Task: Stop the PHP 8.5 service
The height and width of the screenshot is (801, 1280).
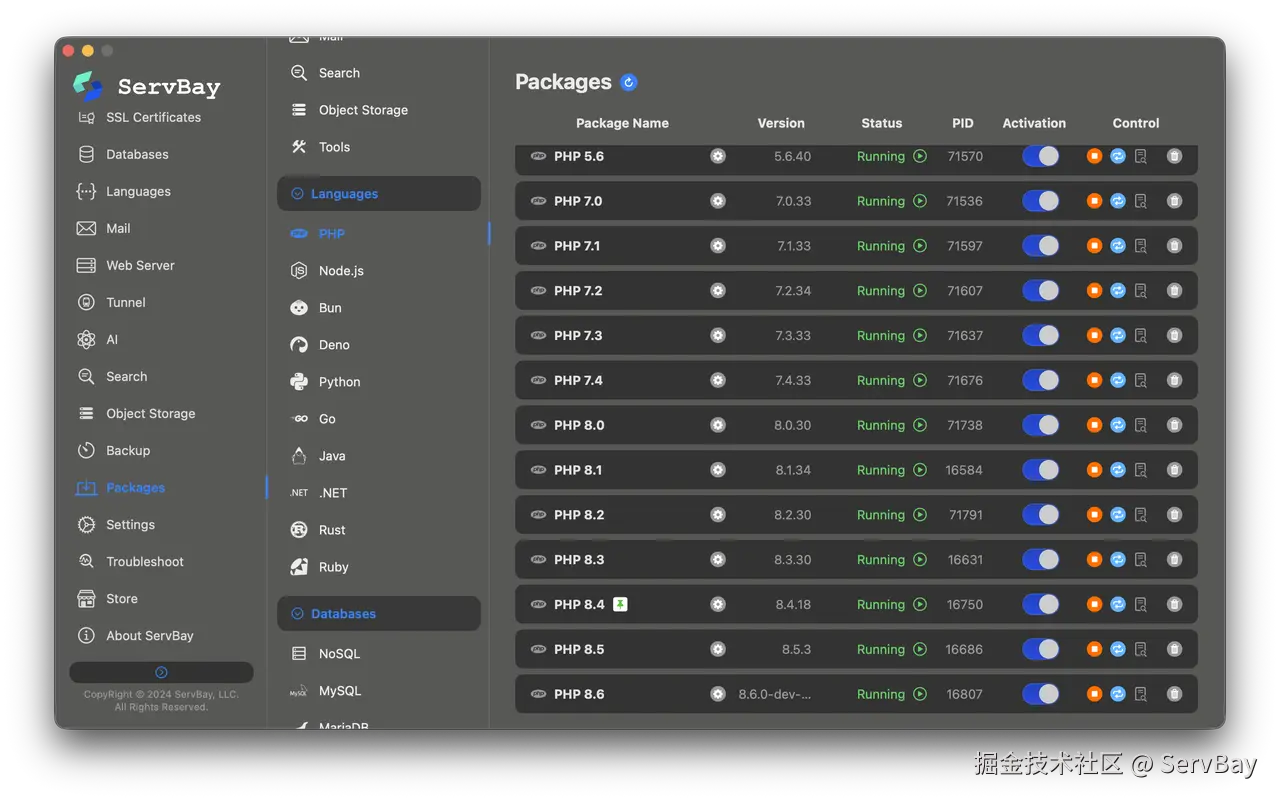Action: point(1094,649)
